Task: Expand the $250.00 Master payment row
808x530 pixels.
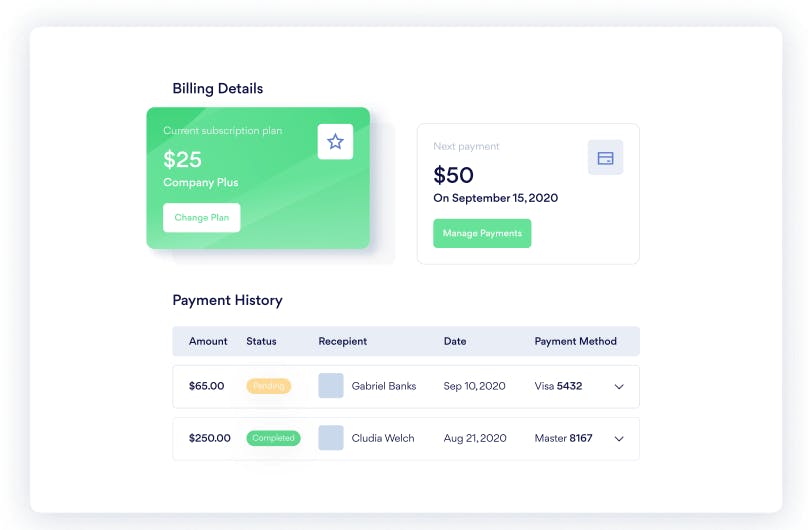Action: coord(619,439)
